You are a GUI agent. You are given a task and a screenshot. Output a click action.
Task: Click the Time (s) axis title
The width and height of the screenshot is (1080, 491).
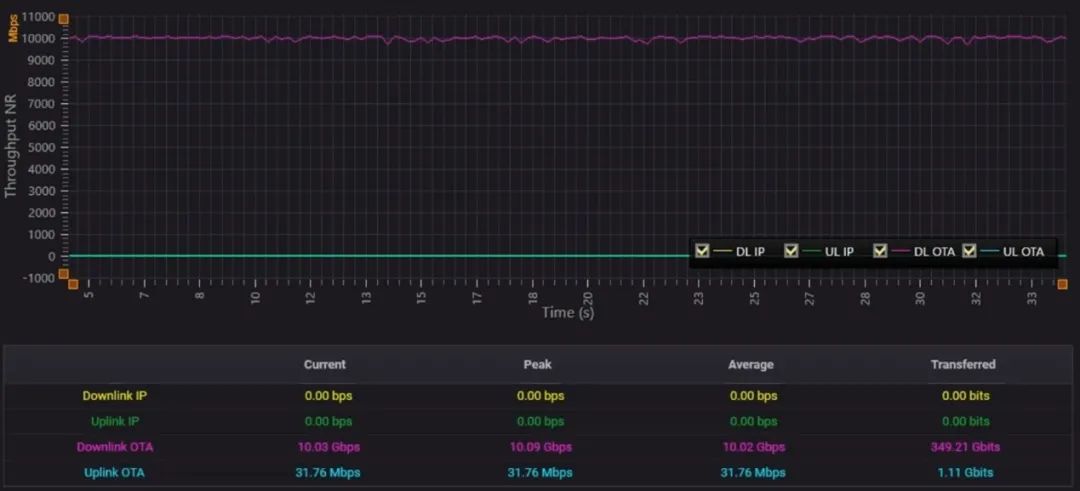568,313
